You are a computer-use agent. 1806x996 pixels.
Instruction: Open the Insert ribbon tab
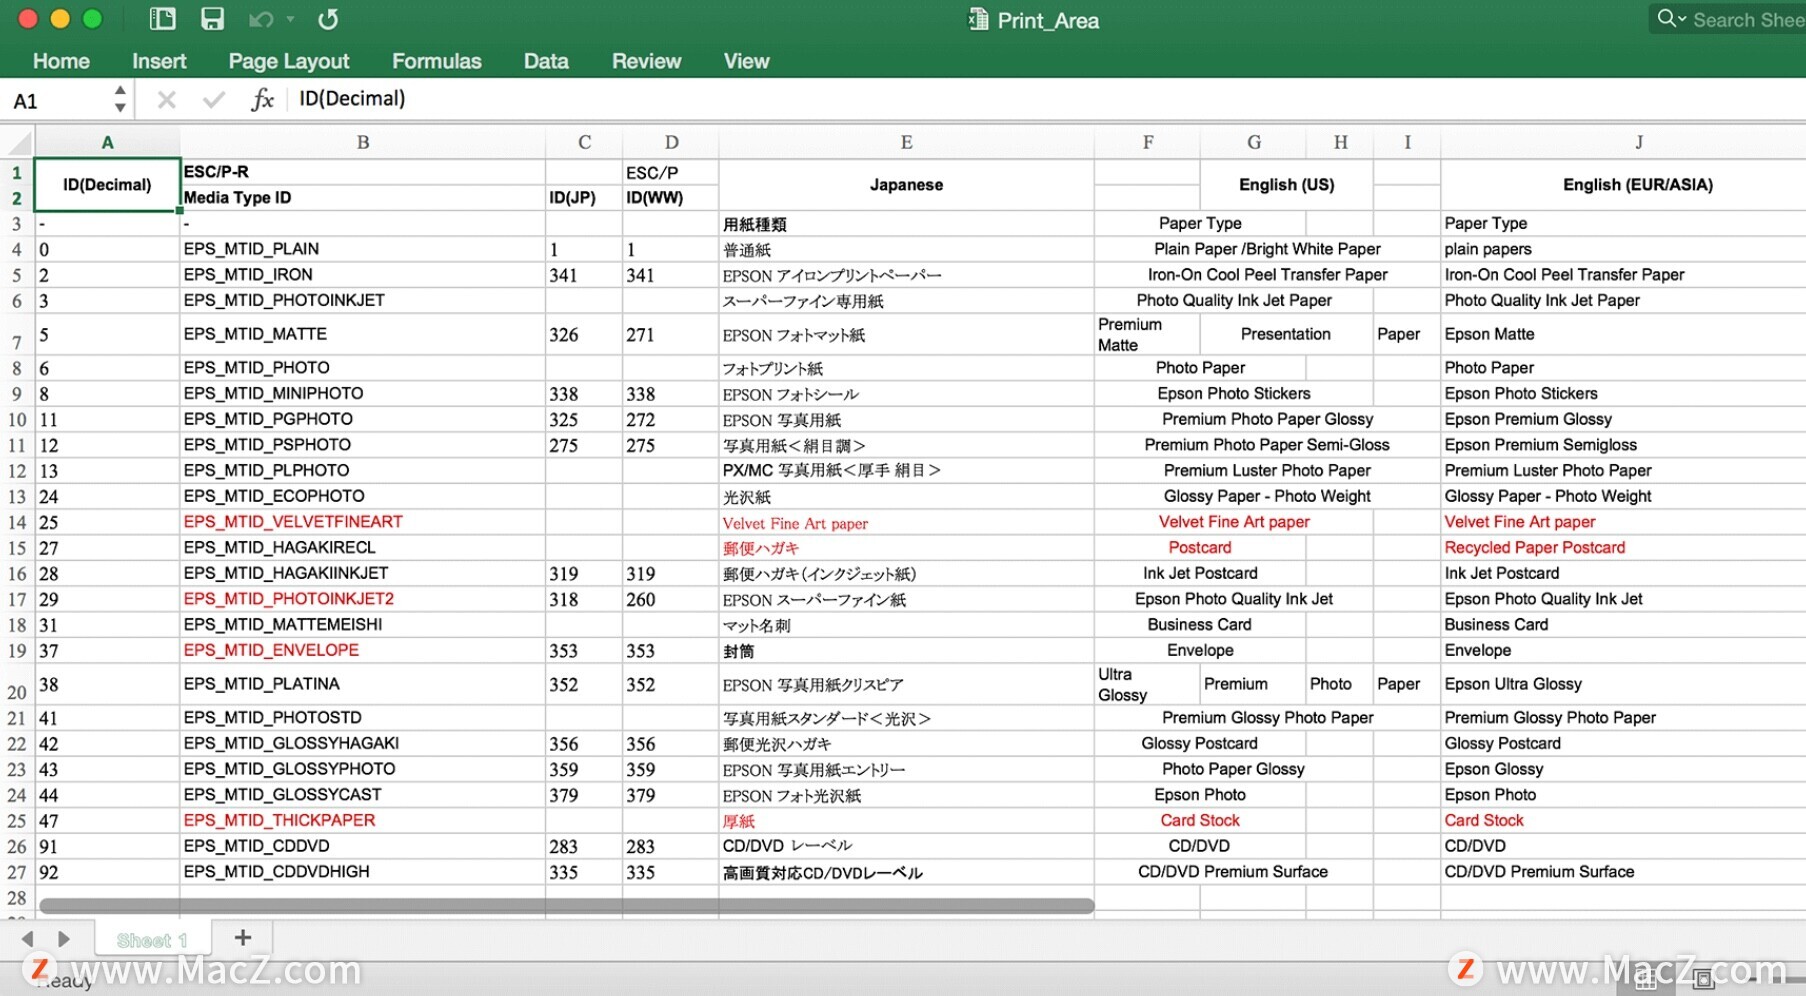[159, 61]
